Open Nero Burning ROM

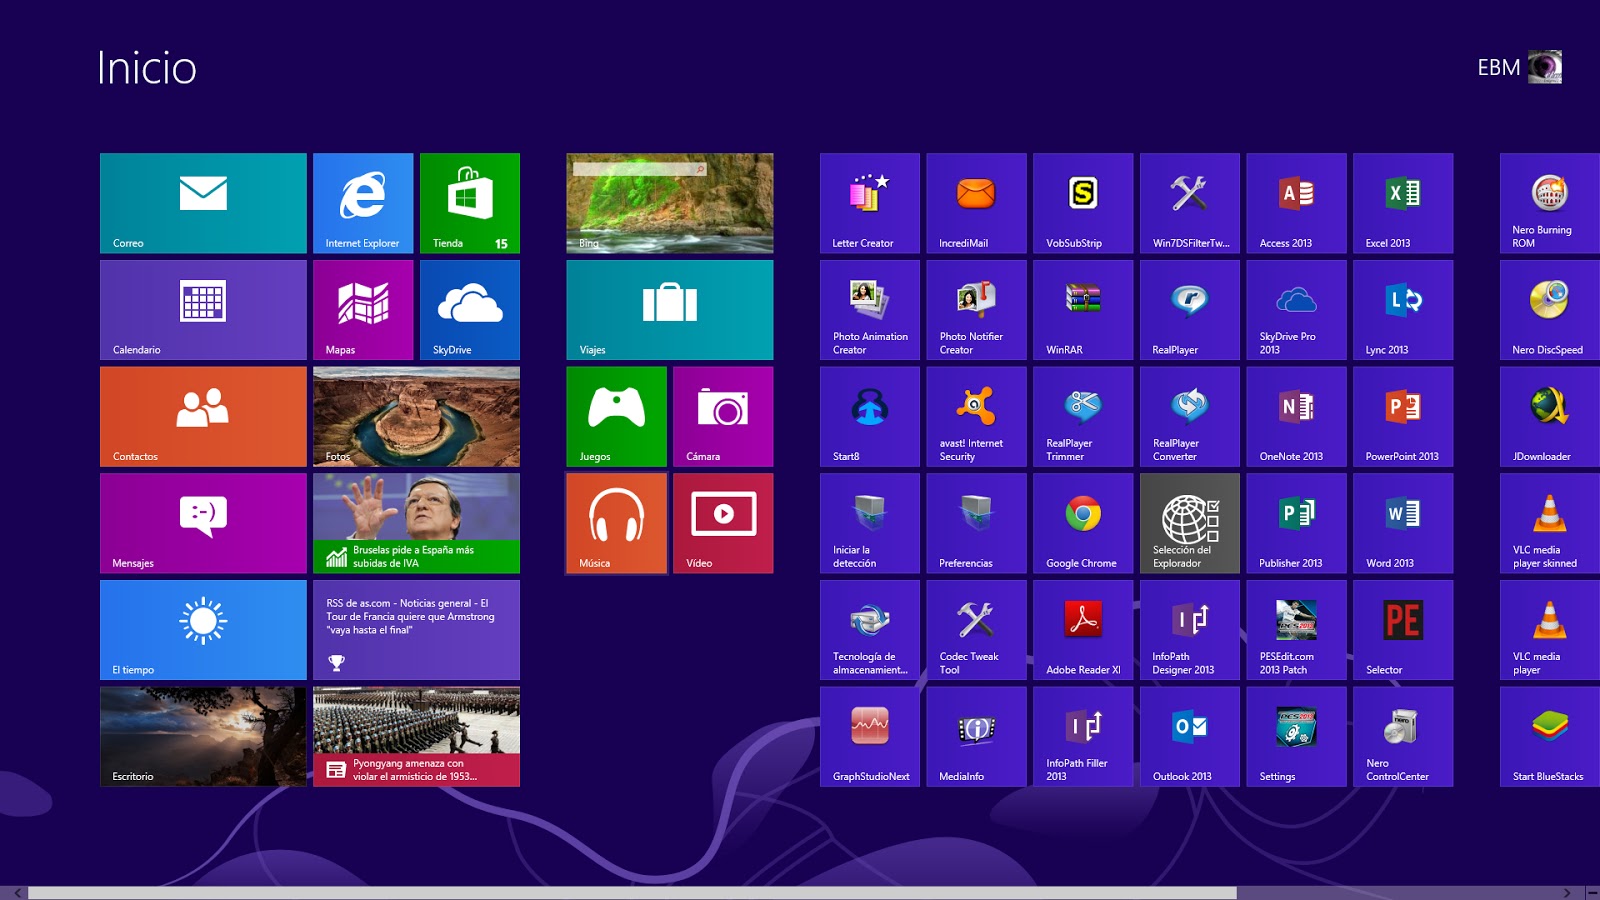click(x=1550, y=203)
